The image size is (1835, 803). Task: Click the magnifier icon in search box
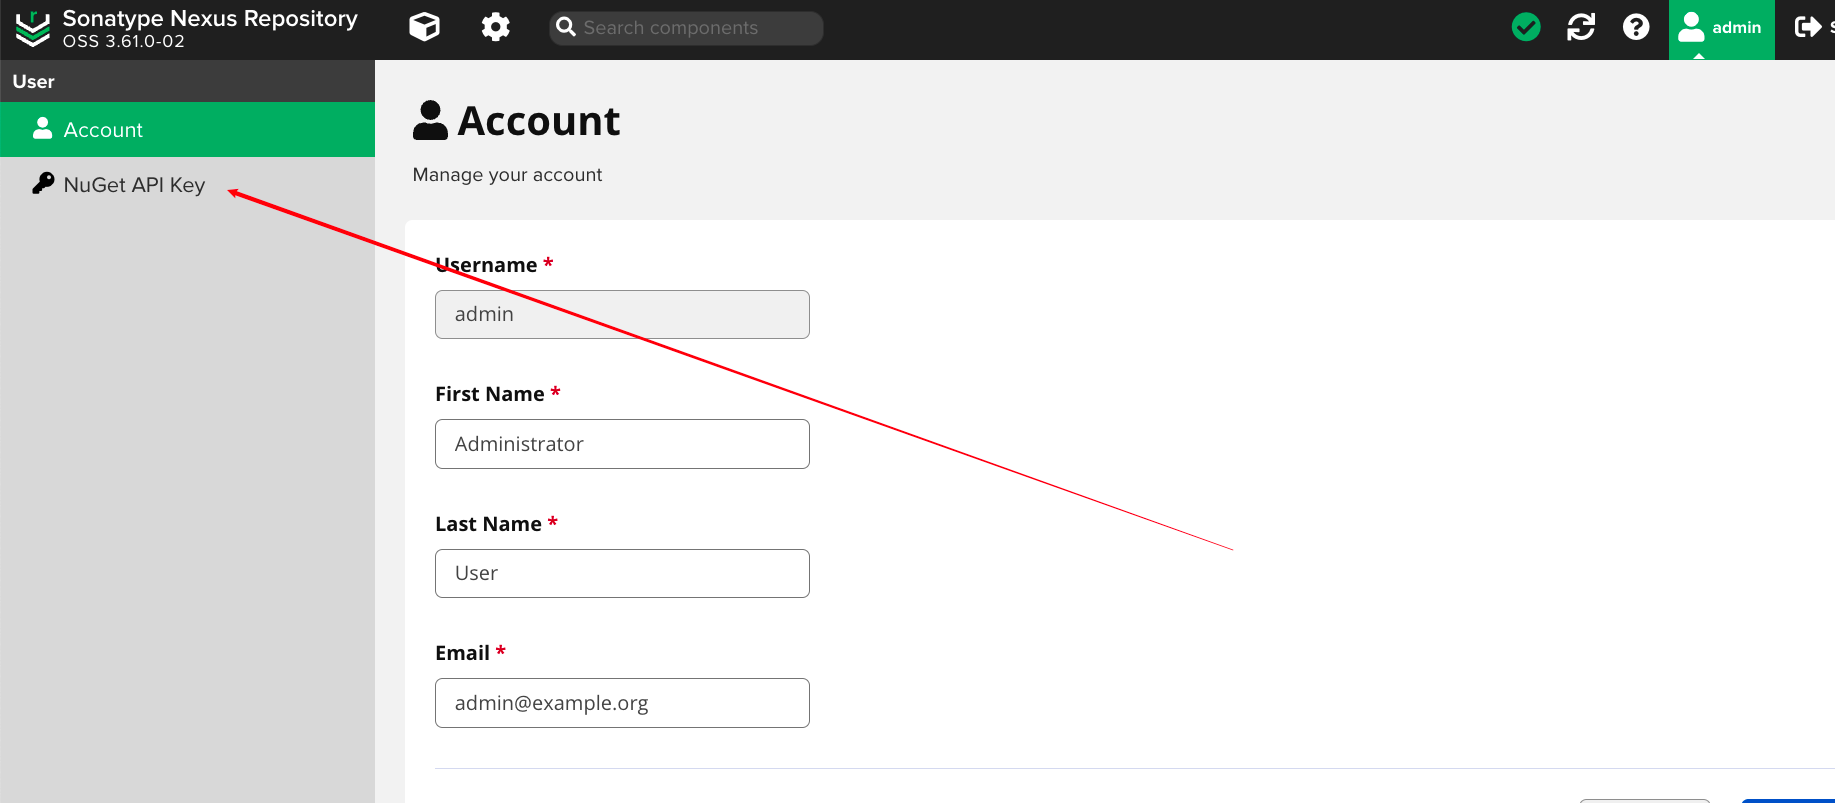pos(566,27)
